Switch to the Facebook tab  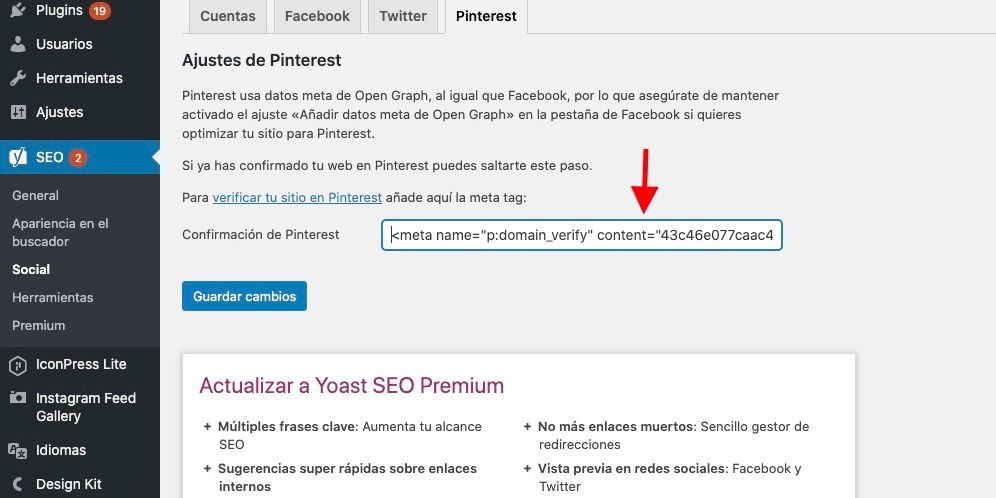317,17
